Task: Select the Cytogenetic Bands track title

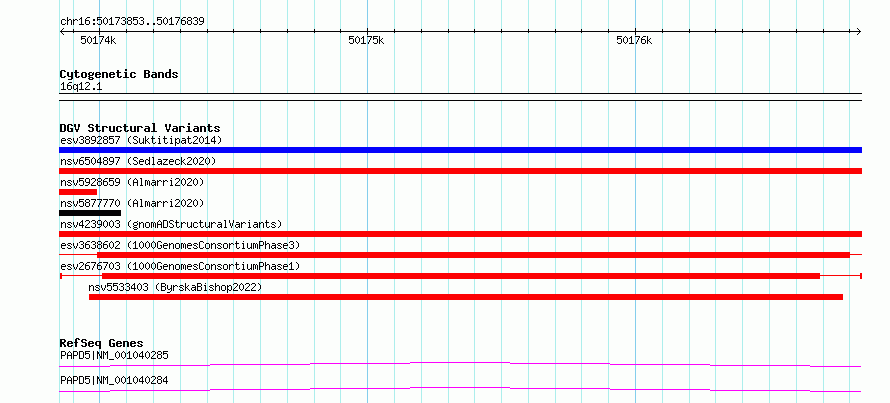Action: coord(119,74)
